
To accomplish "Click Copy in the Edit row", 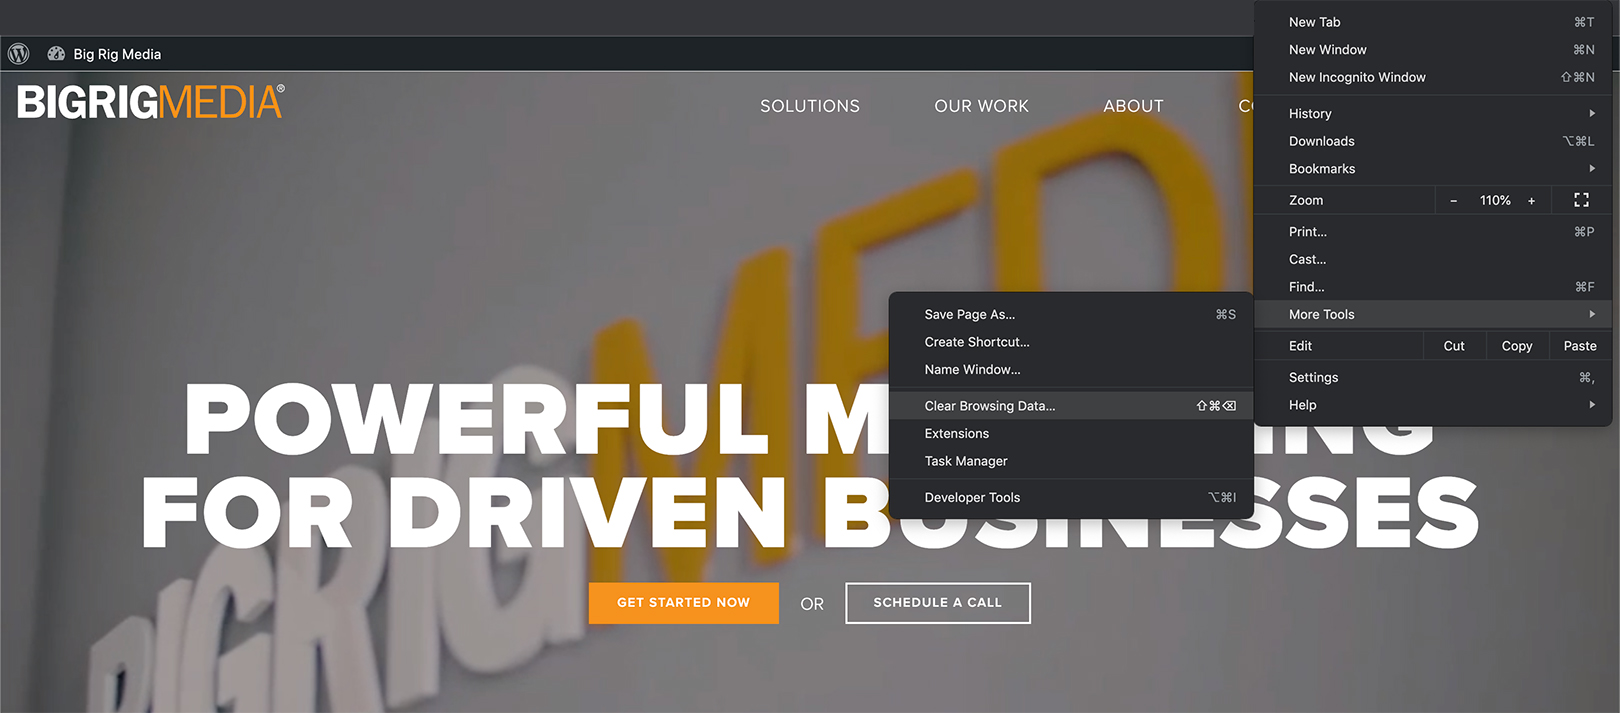I will tap(1517, 346).
